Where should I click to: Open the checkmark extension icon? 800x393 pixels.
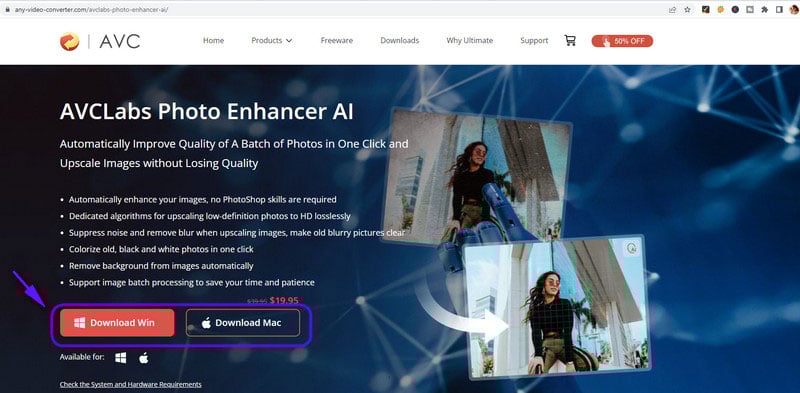coord(706,9)
